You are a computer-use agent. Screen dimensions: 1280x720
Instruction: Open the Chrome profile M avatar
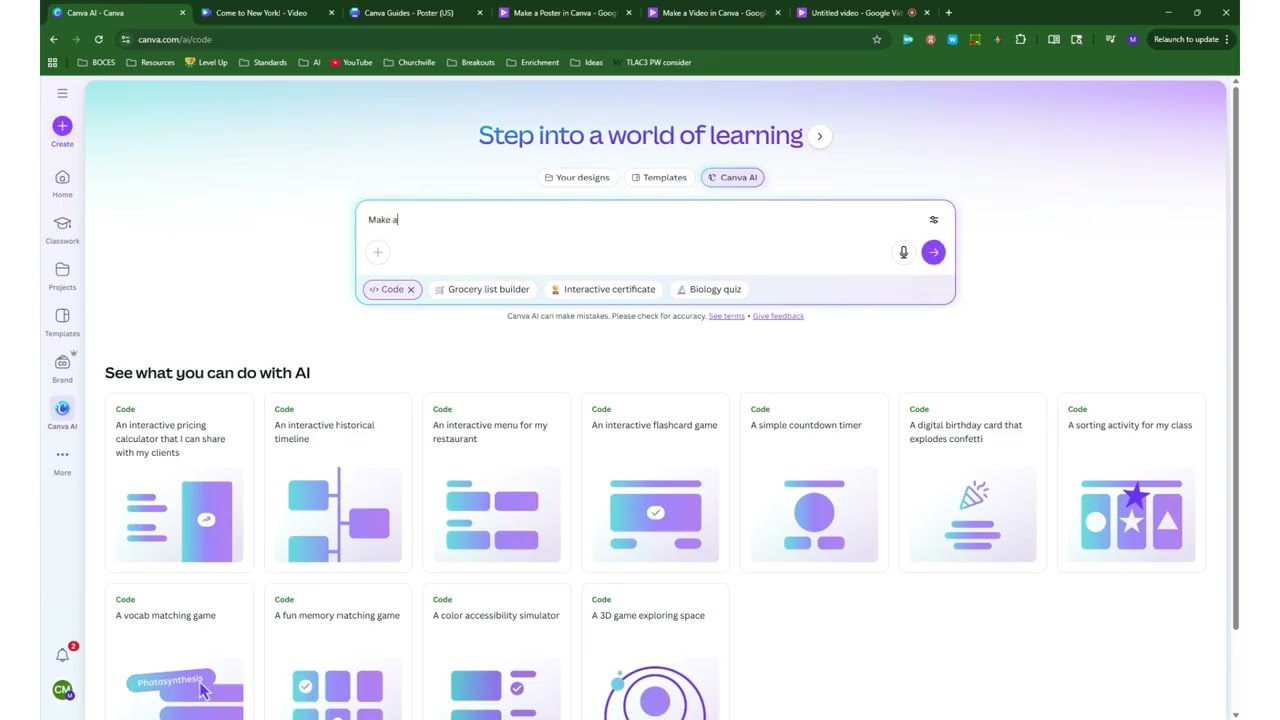1132,39
